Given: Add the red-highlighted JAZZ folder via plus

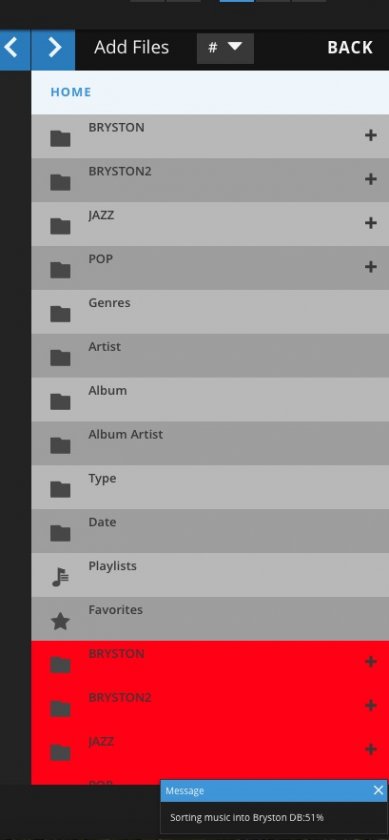Looking at the screenshot, I should point(370,749).
